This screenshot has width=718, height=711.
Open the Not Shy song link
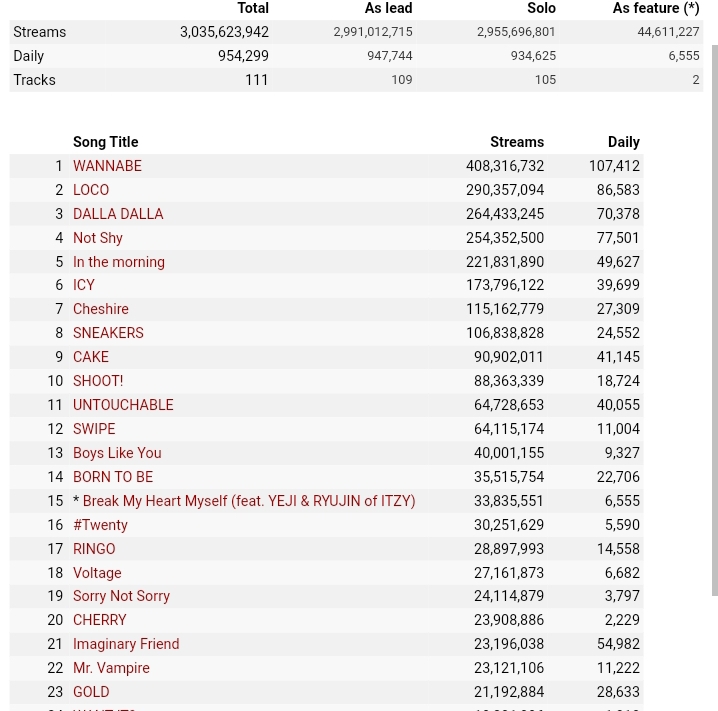(98, 238)
